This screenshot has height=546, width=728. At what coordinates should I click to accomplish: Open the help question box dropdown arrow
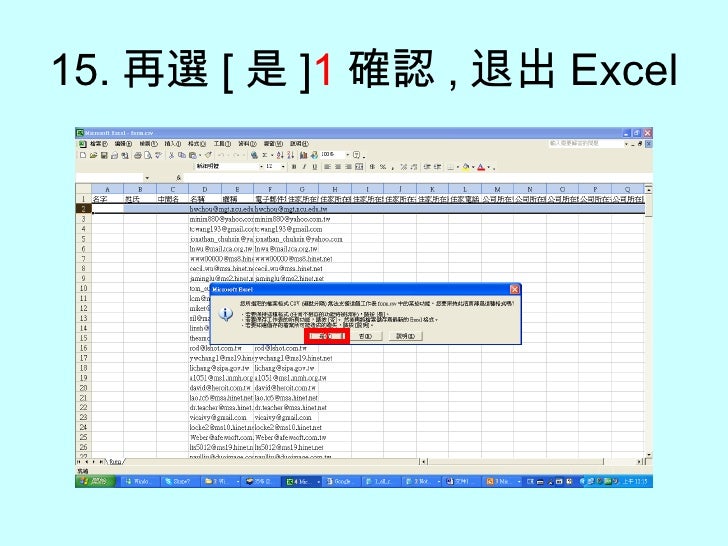coord(626,144)
